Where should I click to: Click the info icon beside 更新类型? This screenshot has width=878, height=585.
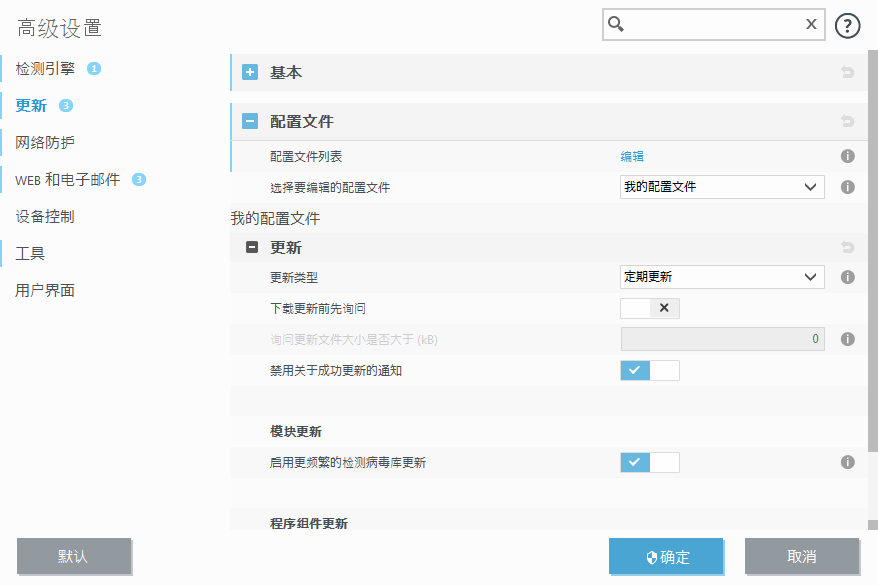coord(847,277)
